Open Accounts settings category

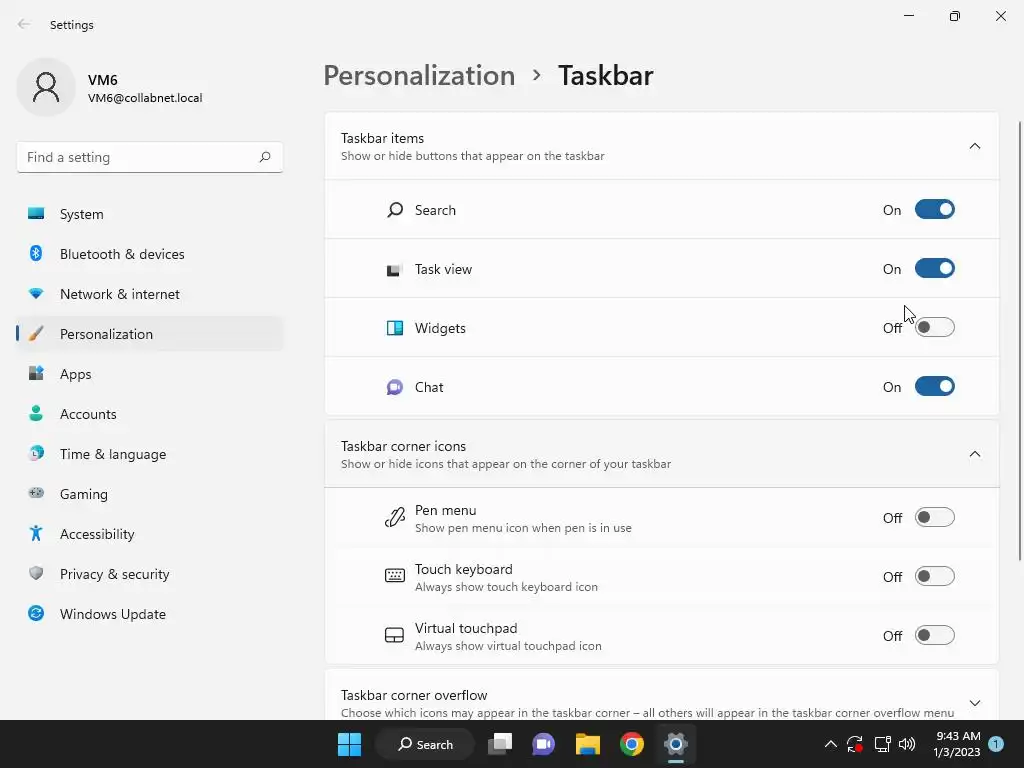click(150, 414)
